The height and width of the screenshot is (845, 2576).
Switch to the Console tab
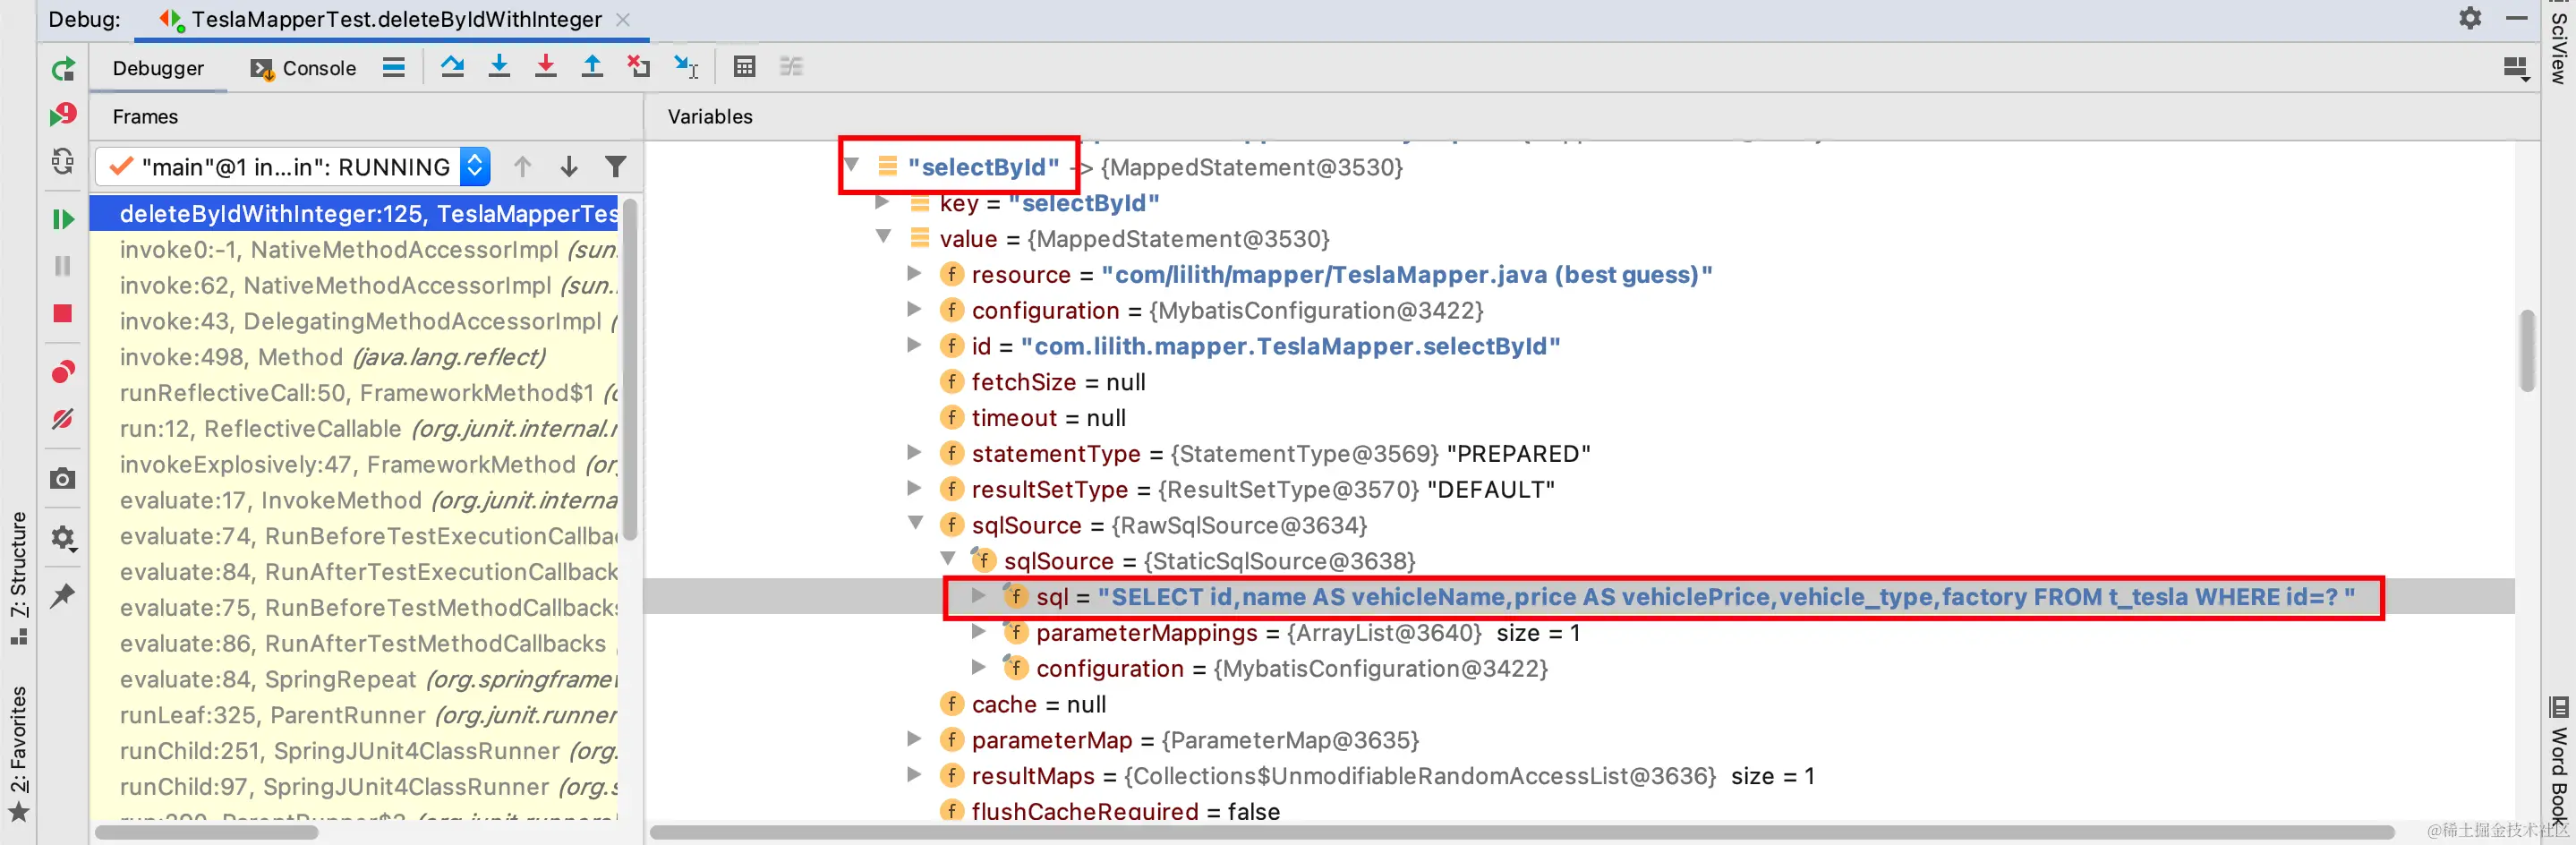point(304,68)
